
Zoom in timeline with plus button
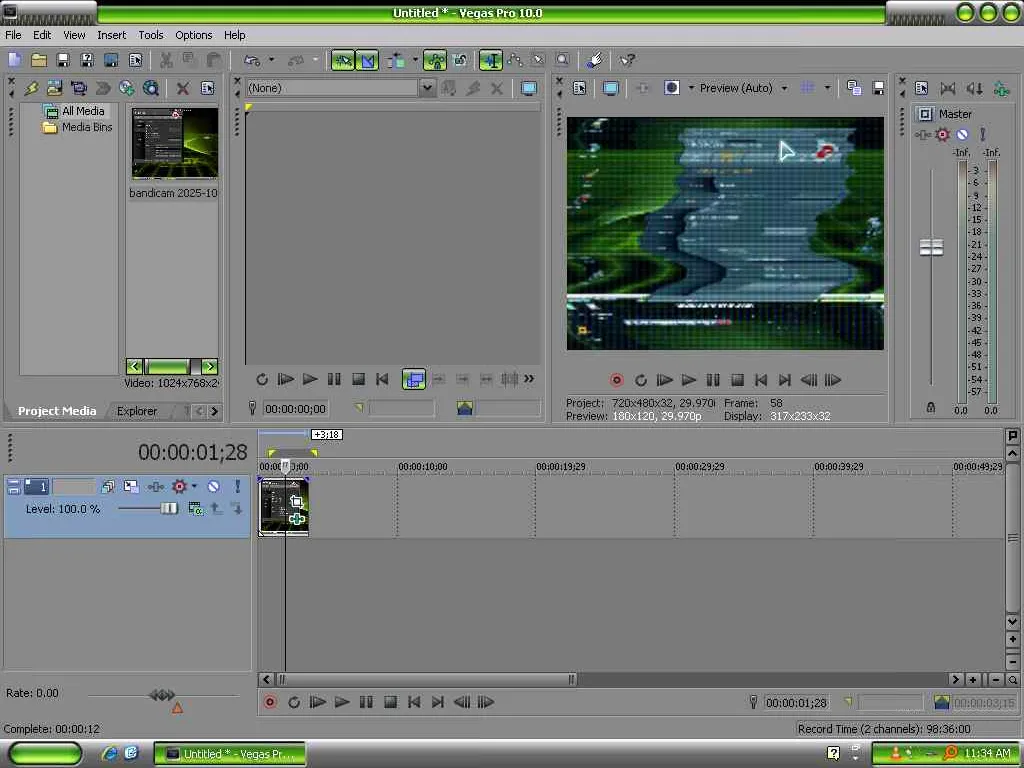click(972, 680)
